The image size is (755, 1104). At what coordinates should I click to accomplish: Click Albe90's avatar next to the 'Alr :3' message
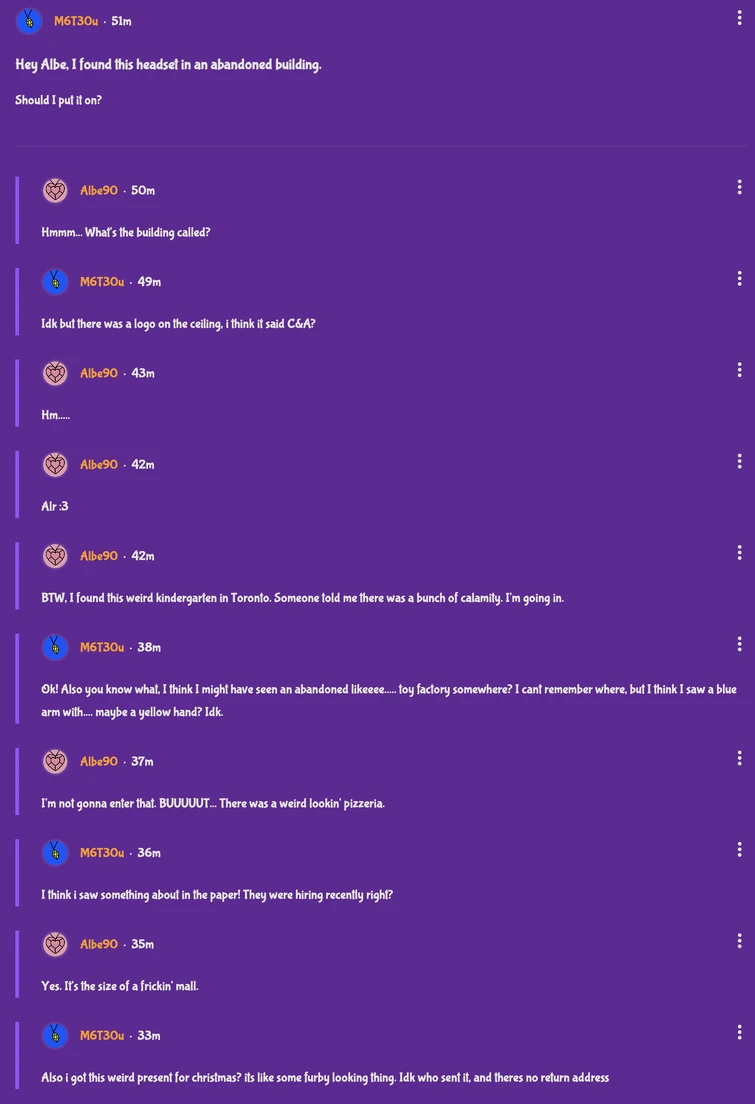[55, 464]
